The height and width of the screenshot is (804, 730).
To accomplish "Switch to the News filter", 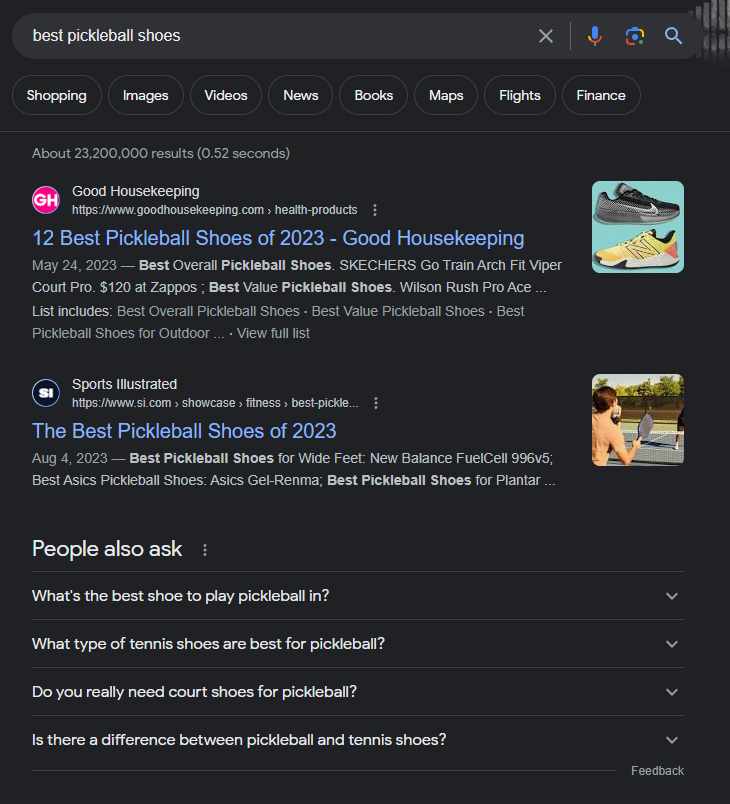I will pos(300,95).
